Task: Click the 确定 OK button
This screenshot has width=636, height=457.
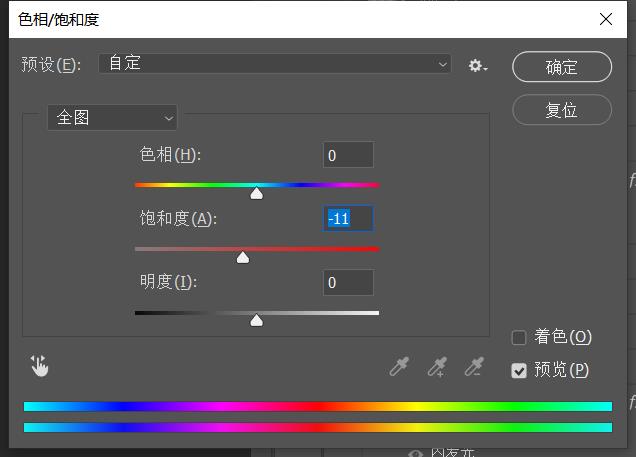Action: (x=562, y=67)
